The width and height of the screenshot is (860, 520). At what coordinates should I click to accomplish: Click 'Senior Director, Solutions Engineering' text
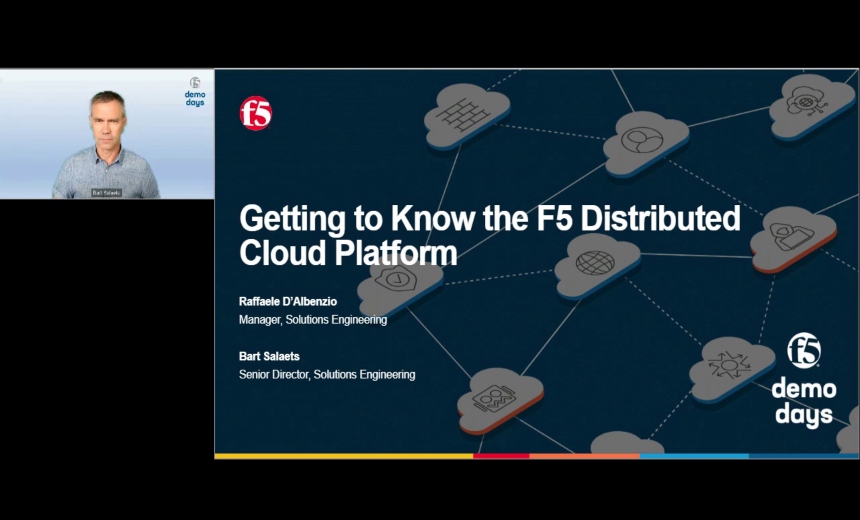tap(327, 375)
